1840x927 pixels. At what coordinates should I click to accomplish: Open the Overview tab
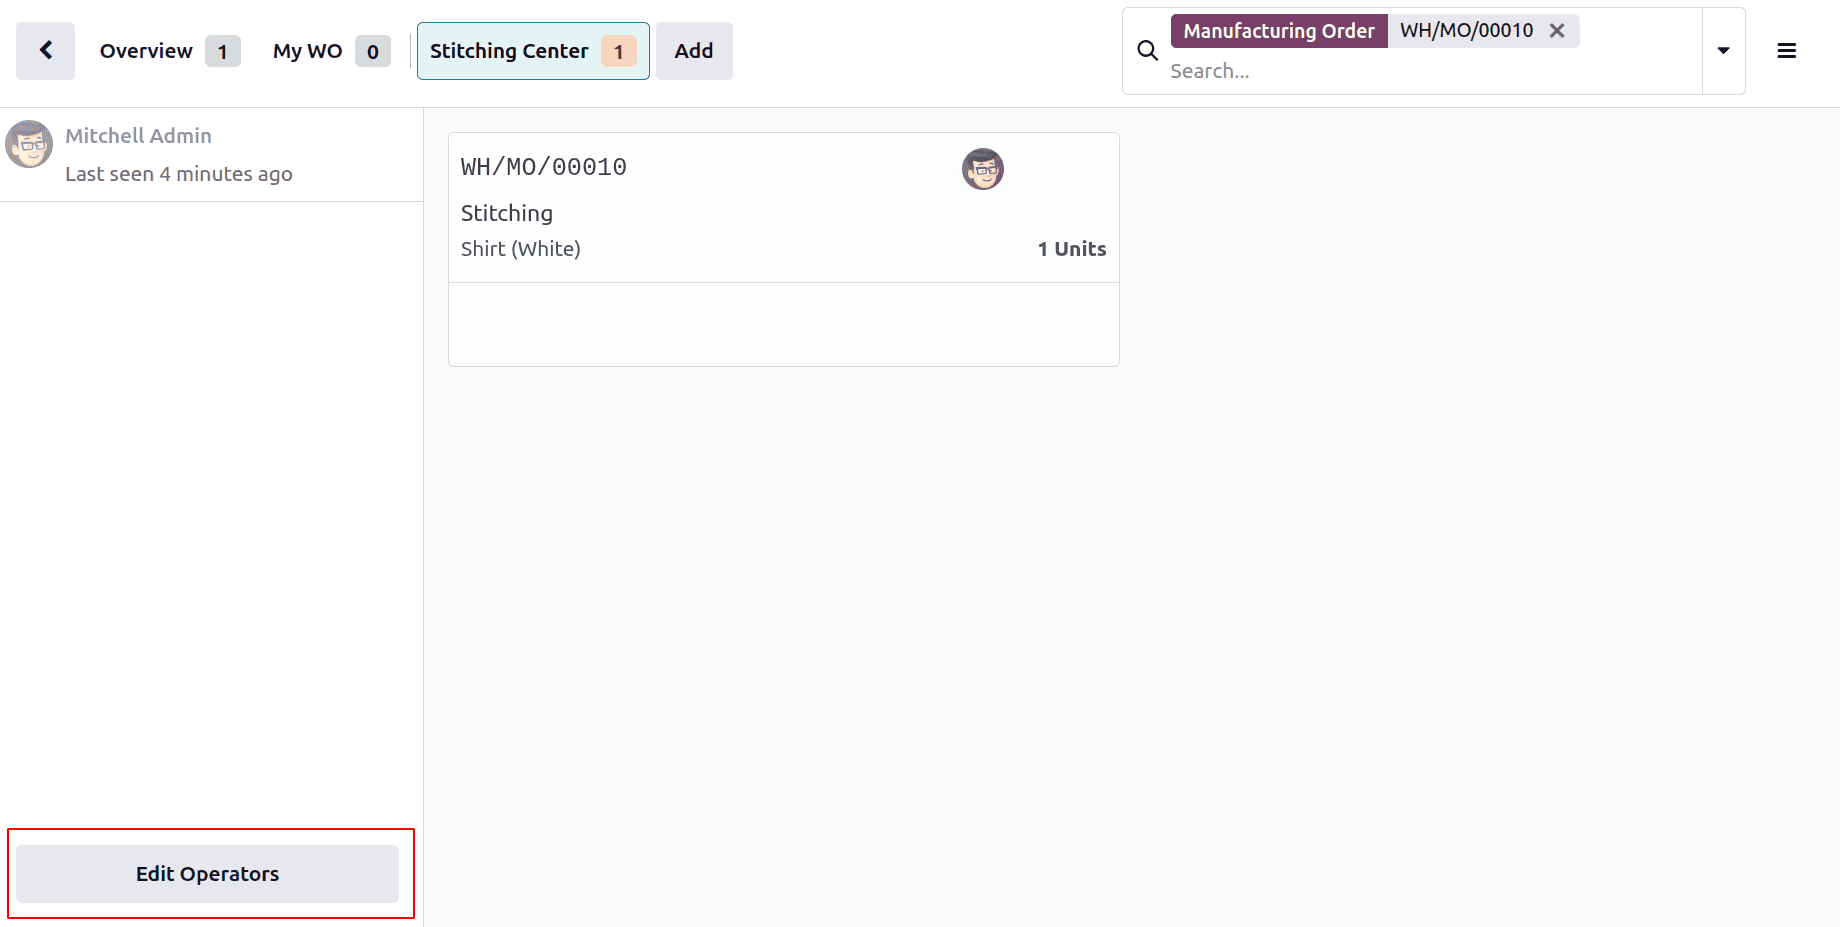[x=169, y=51]
